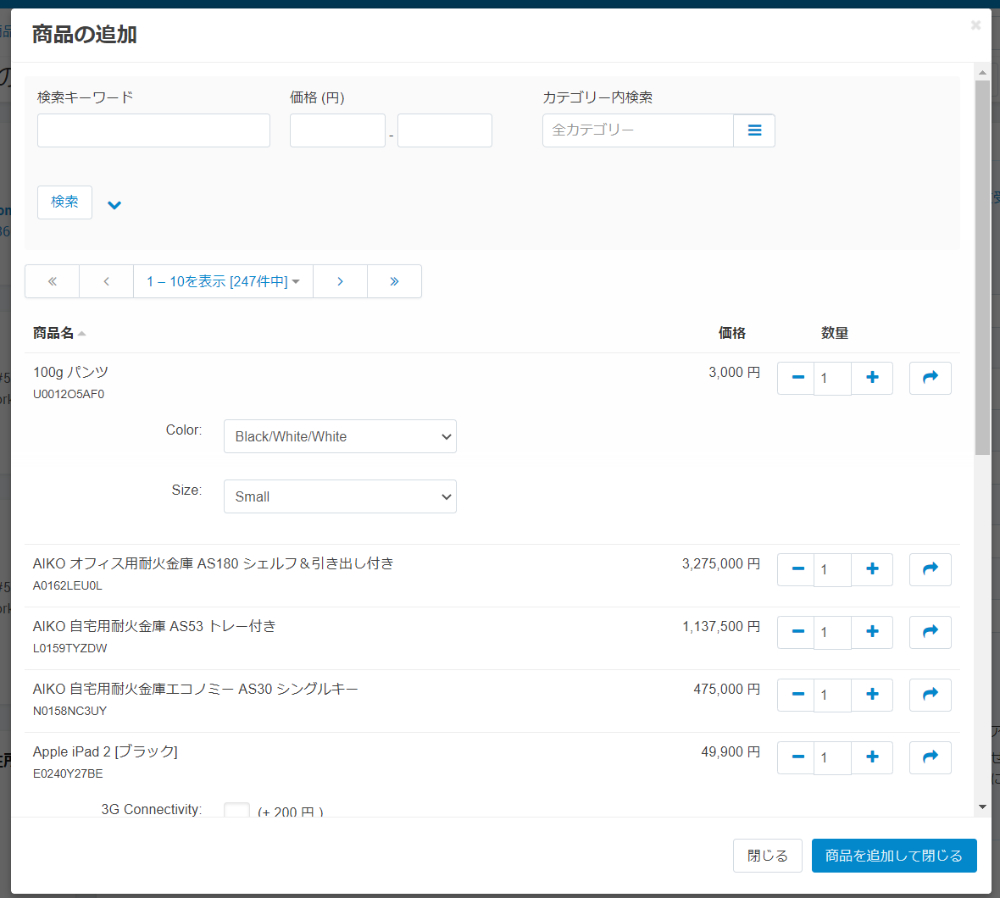Click quantity field for Apple iPad 2

pos(832,757)
